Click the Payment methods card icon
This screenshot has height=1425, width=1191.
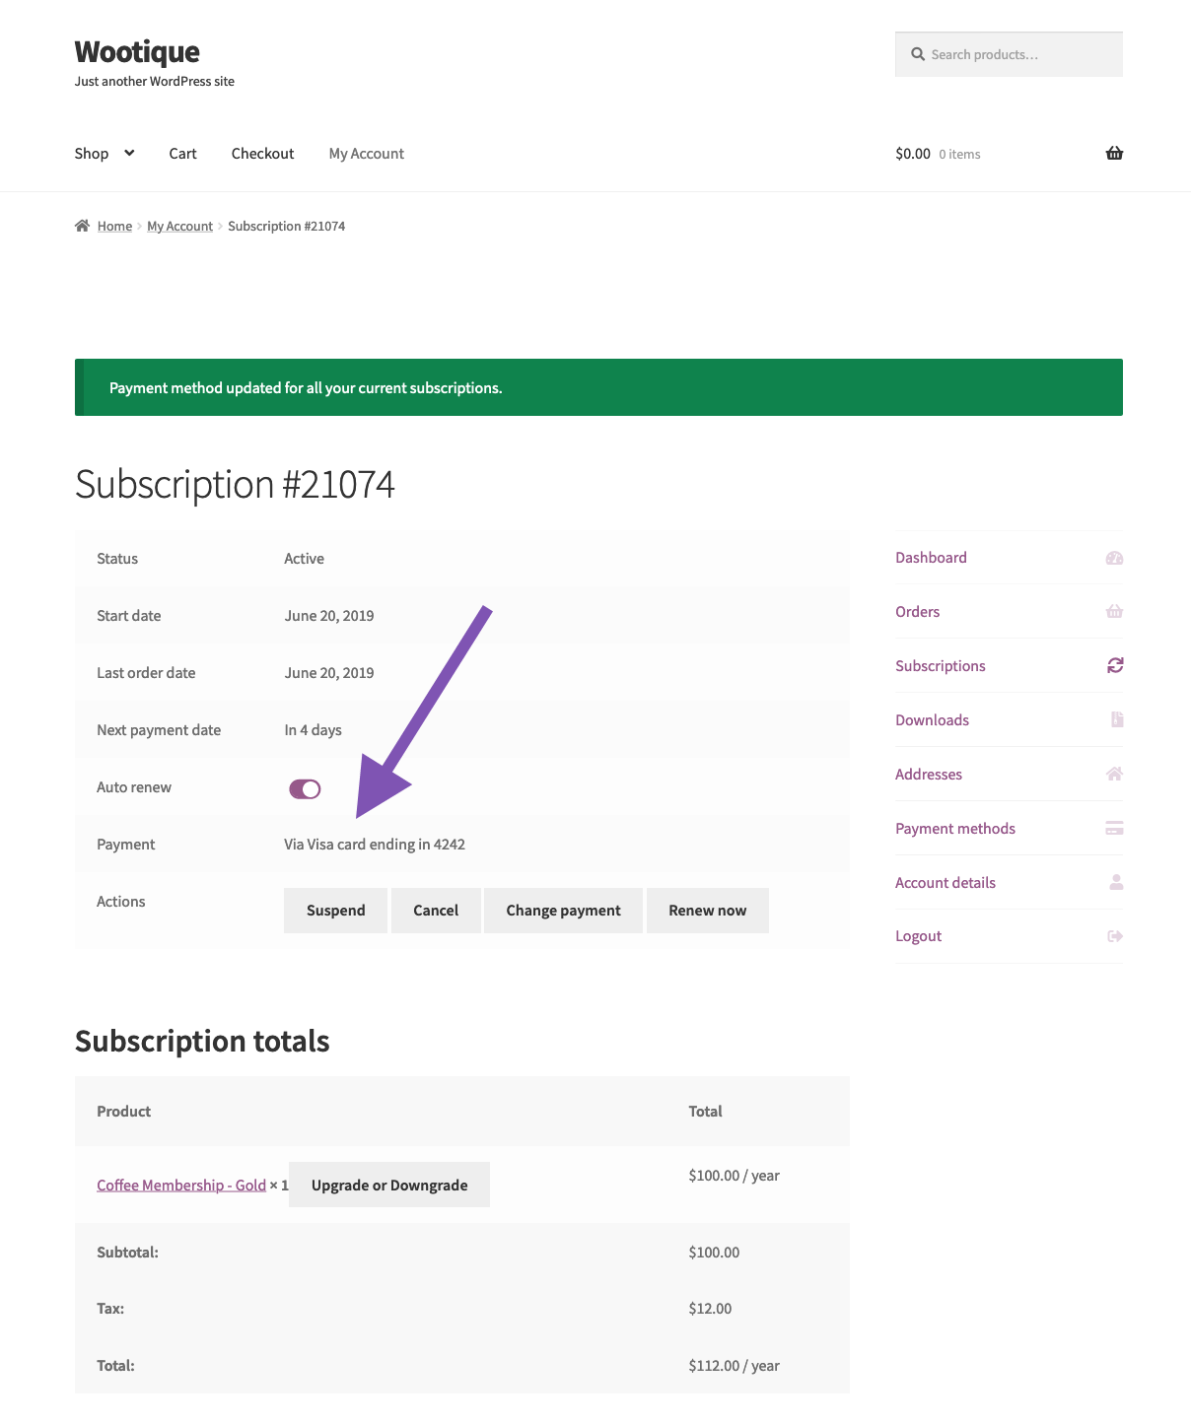[1114, 827]
